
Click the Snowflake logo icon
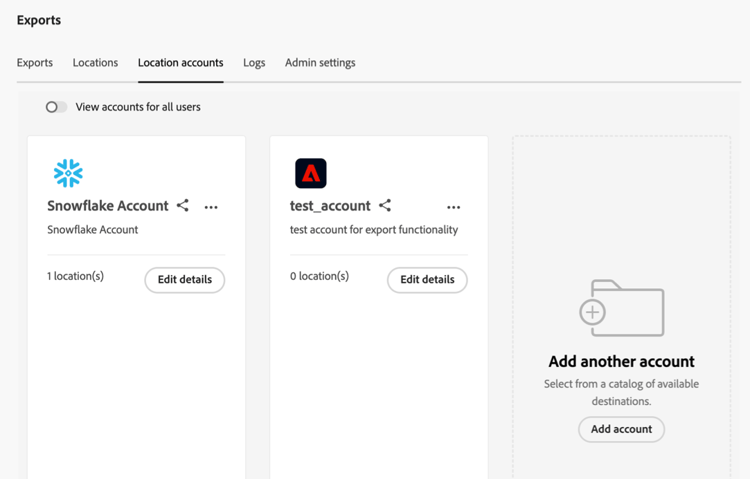pyautogui.click(x=68, y=173)
